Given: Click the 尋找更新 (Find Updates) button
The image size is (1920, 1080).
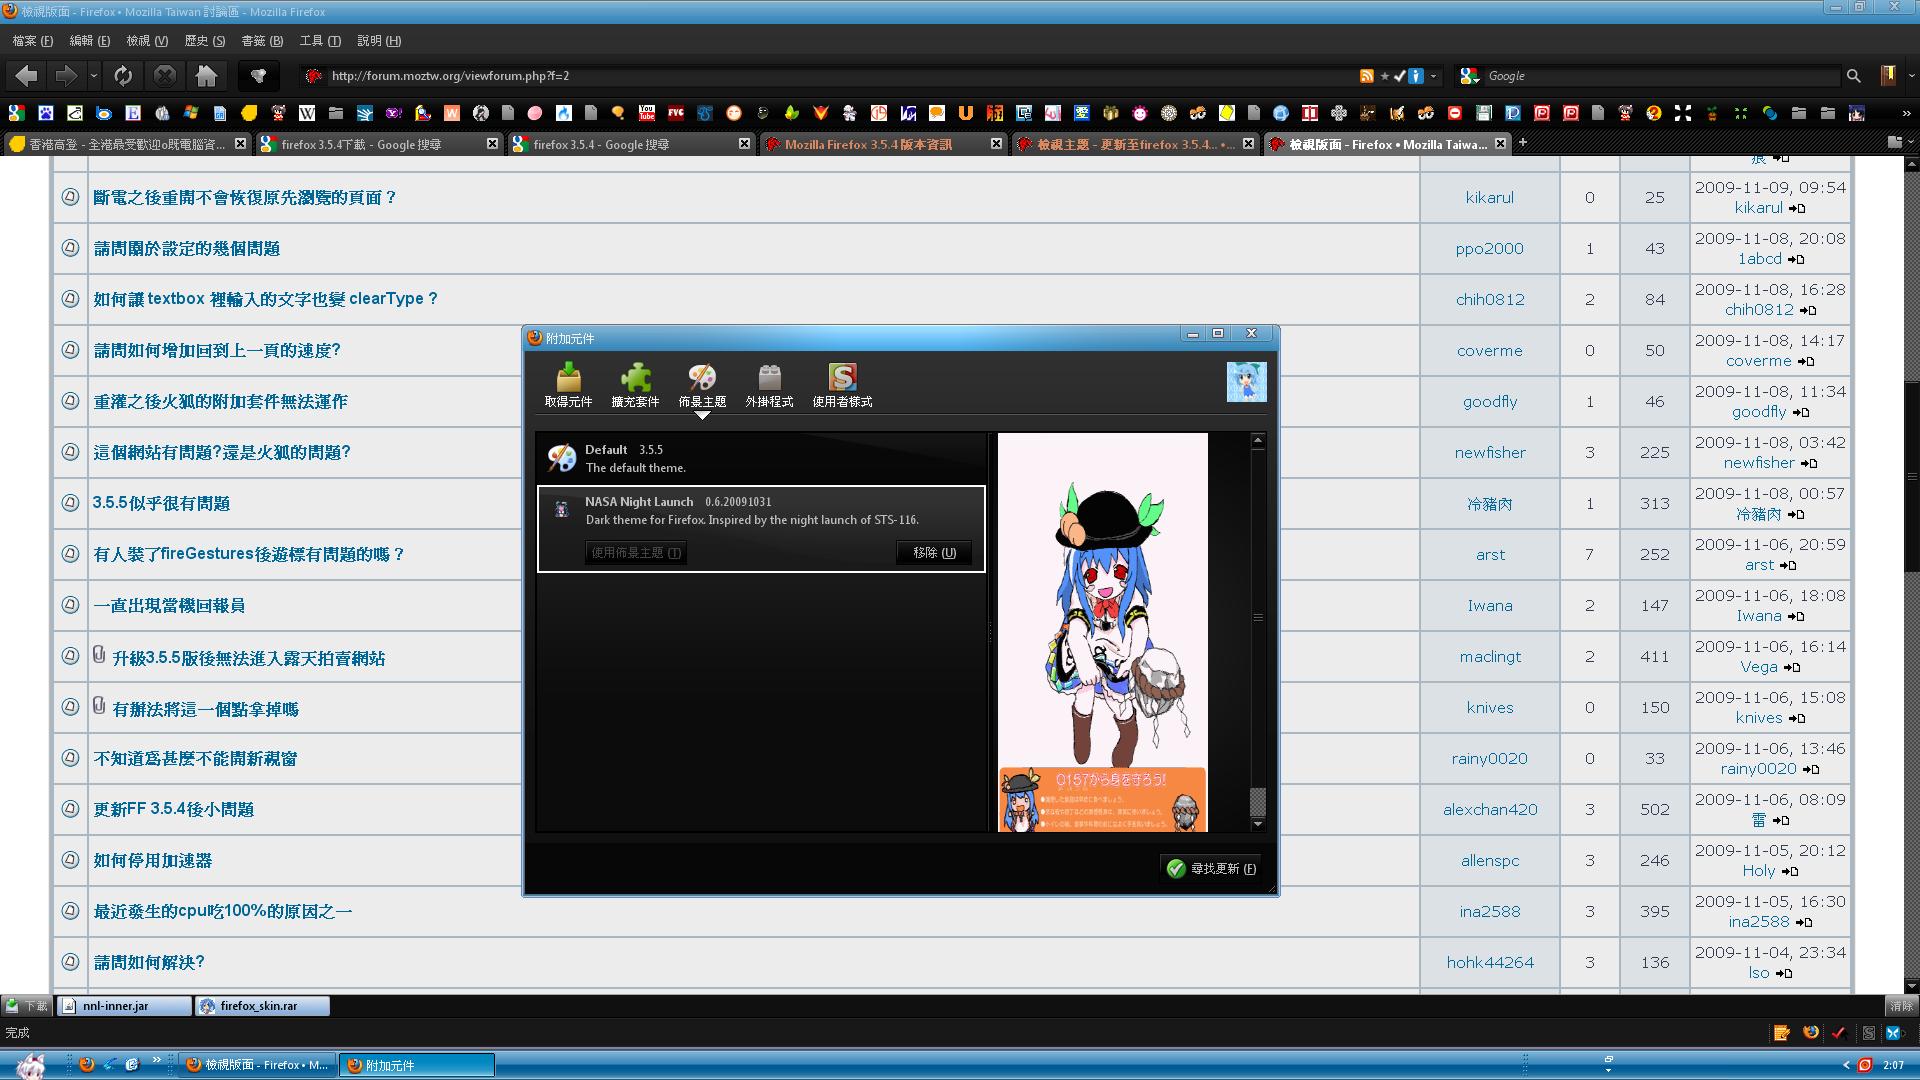Looking at the screenshot, I should [1211, 868].
